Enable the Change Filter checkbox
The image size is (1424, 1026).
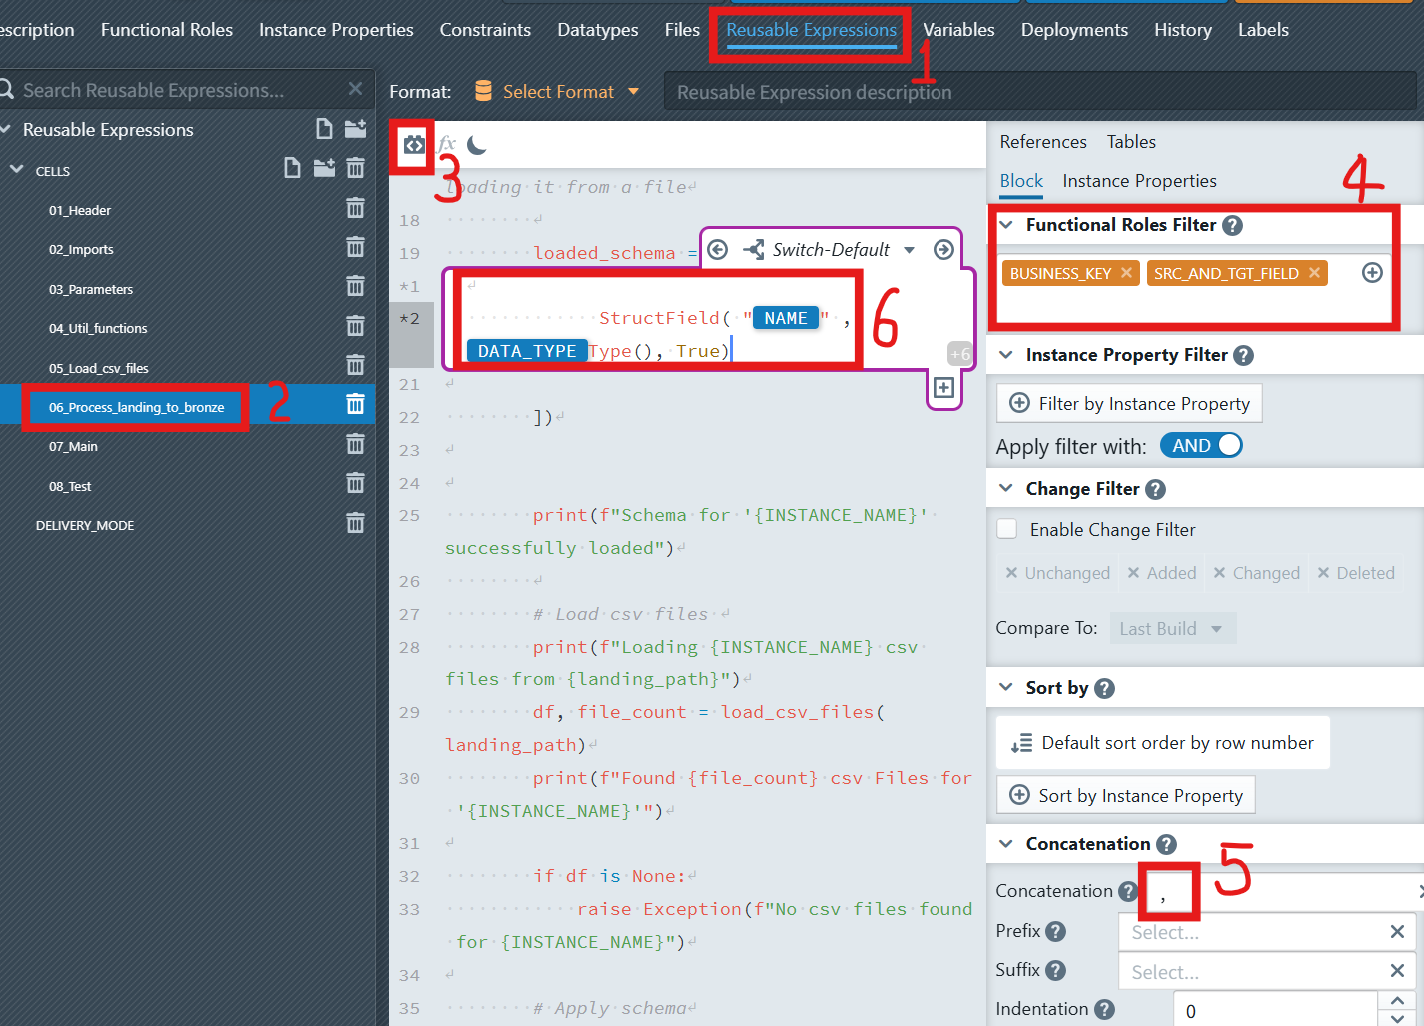1008,529
